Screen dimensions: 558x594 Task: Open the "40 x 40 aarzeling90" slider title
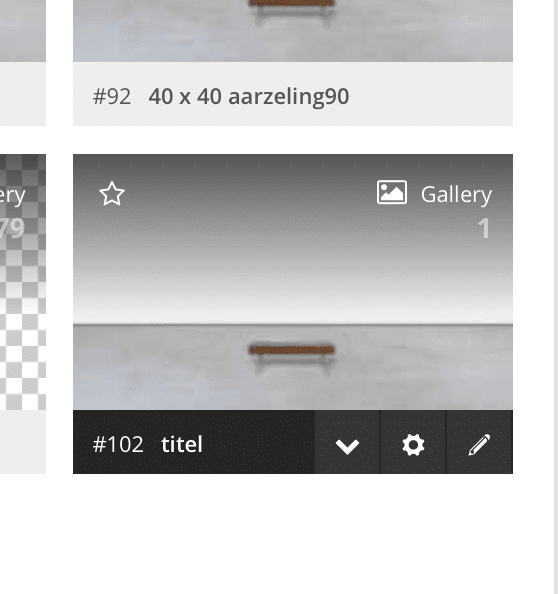pyautogui.click(x=249, y=96)
